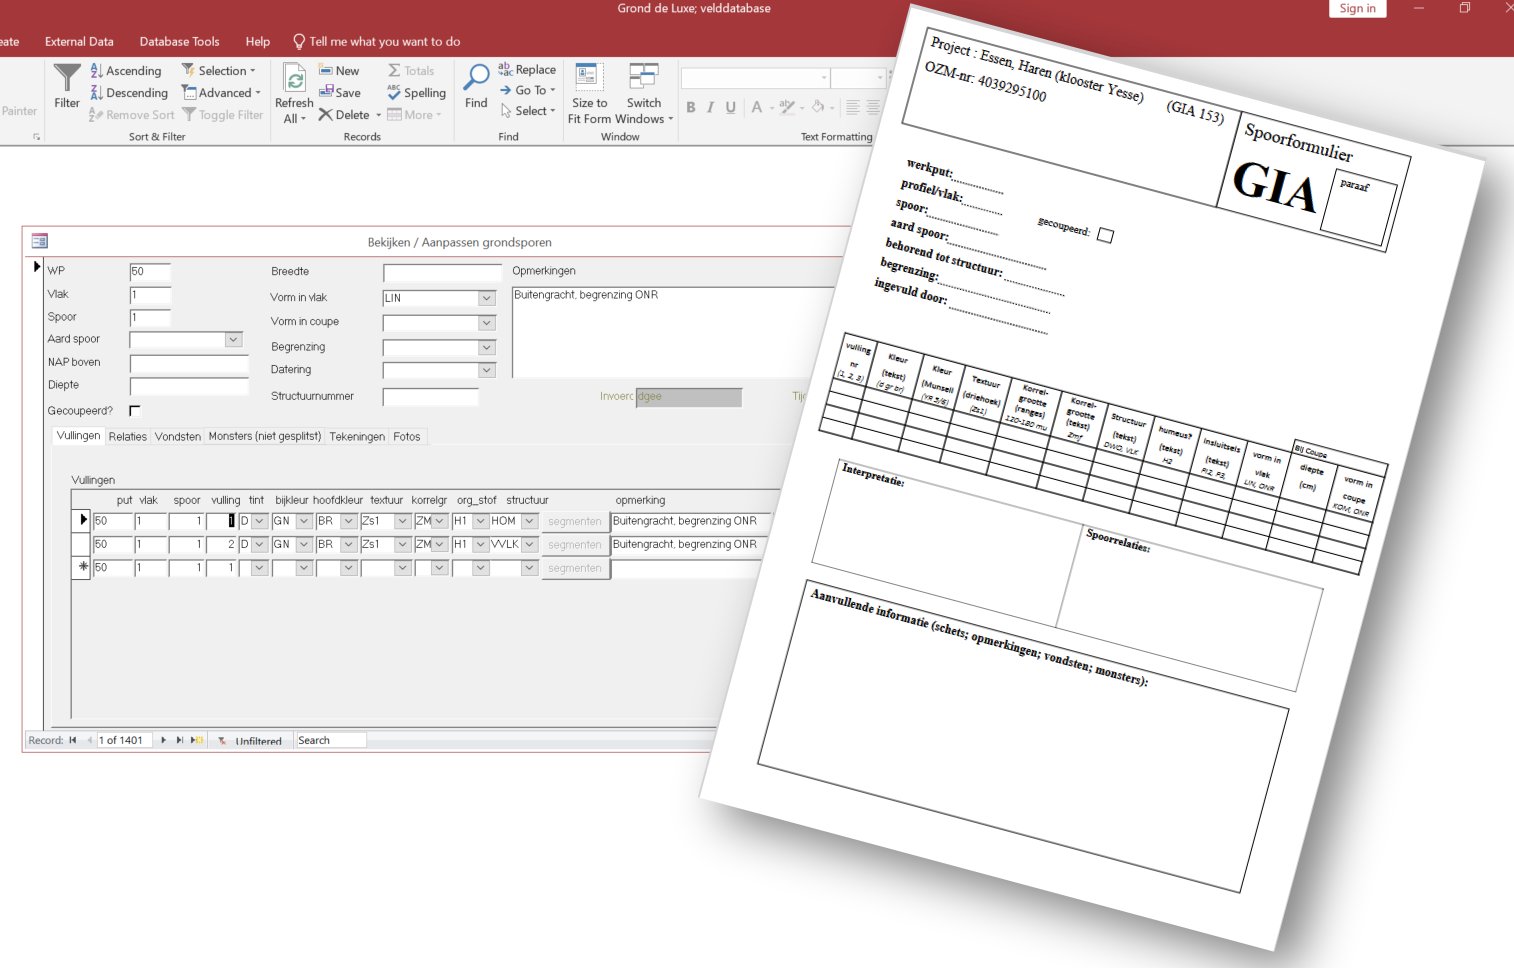Expand the Datering combo box

(x=486, y=370)
